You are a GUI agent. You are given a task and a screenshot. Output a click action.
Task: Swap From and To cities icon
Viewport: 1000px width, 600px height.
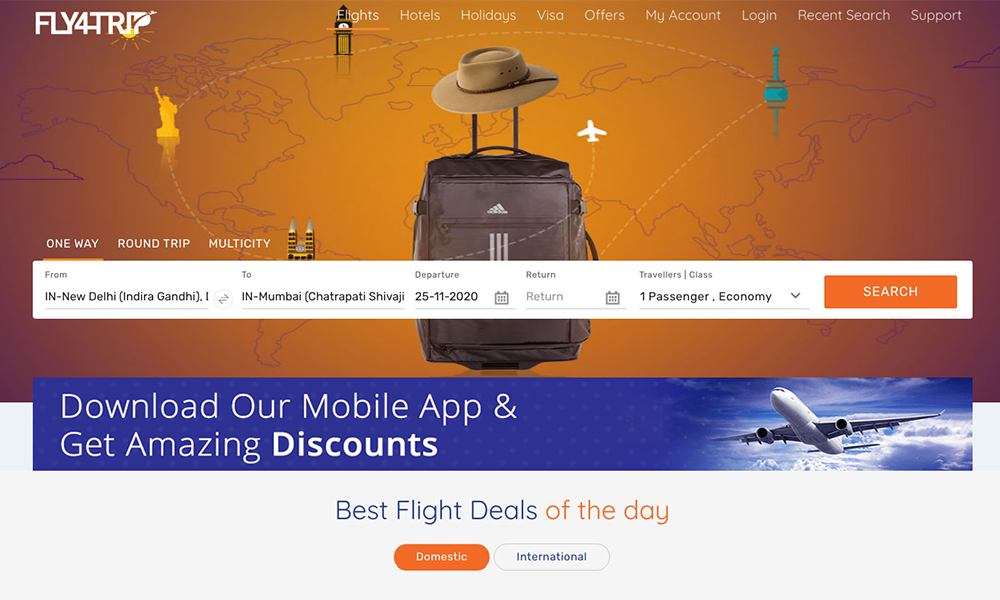click(223, 298)
